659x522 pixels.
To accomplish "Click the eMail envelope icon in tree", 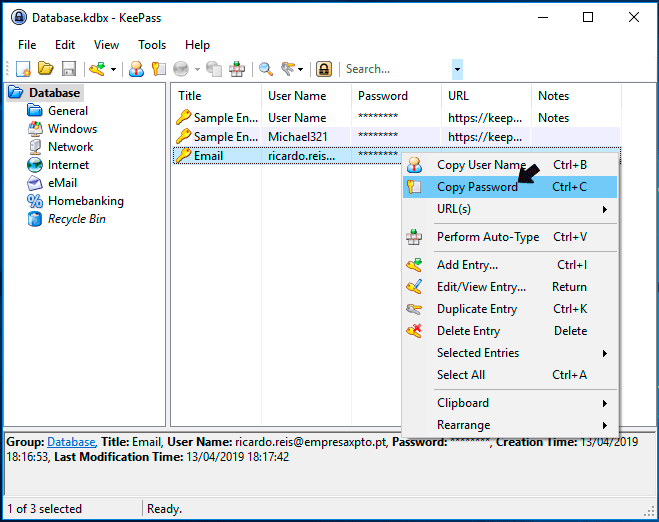I will tap(35, 183).
